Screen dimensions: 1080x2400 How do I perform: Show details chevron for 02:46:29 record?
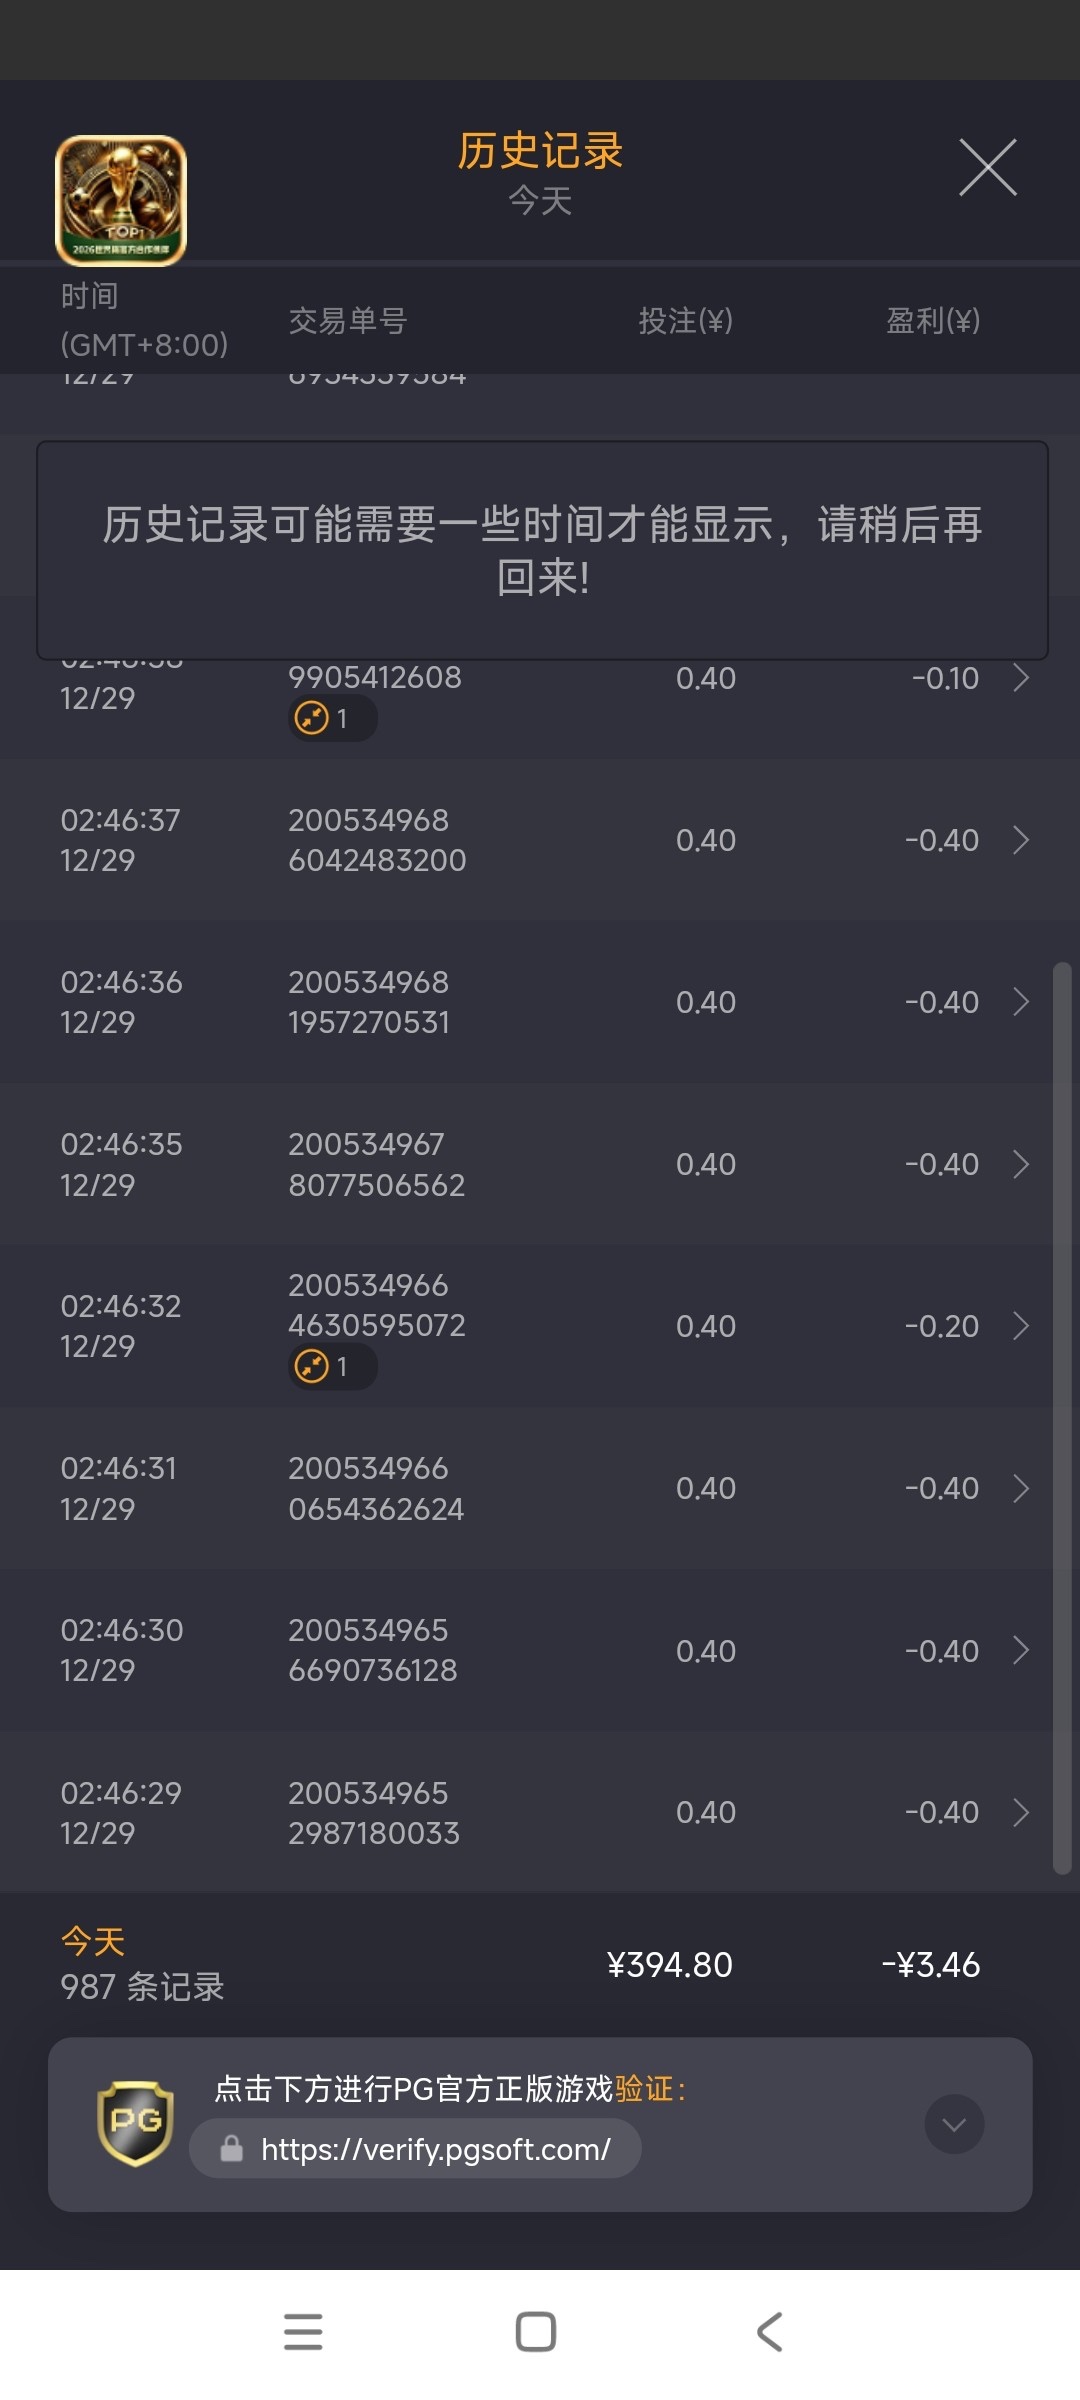[x=1020, y=1812]
